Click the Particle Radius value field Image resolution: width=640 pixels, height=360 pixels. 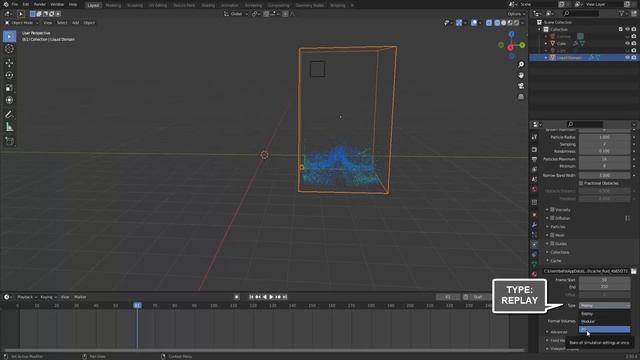604,137
